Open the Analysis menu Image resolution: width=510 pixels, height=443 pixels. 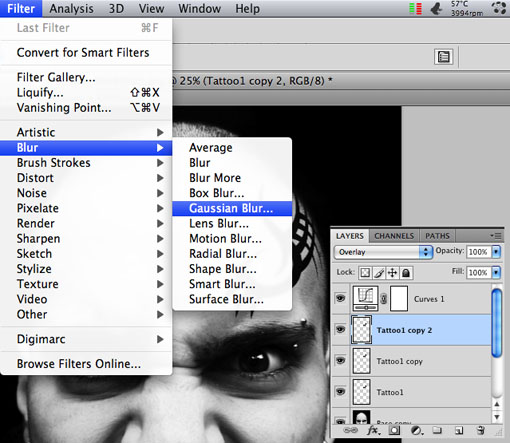point(71,8)
